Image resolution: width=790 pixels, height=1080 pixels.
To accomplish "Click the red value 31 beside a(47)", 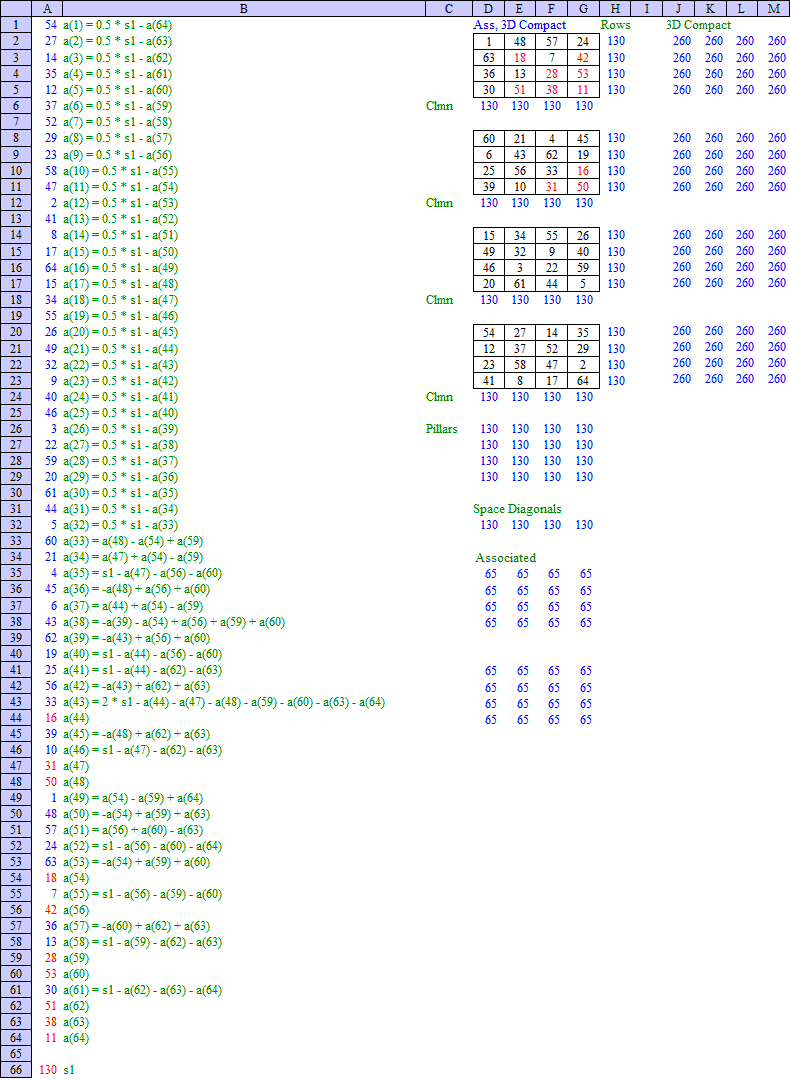I will pos(51,766).
